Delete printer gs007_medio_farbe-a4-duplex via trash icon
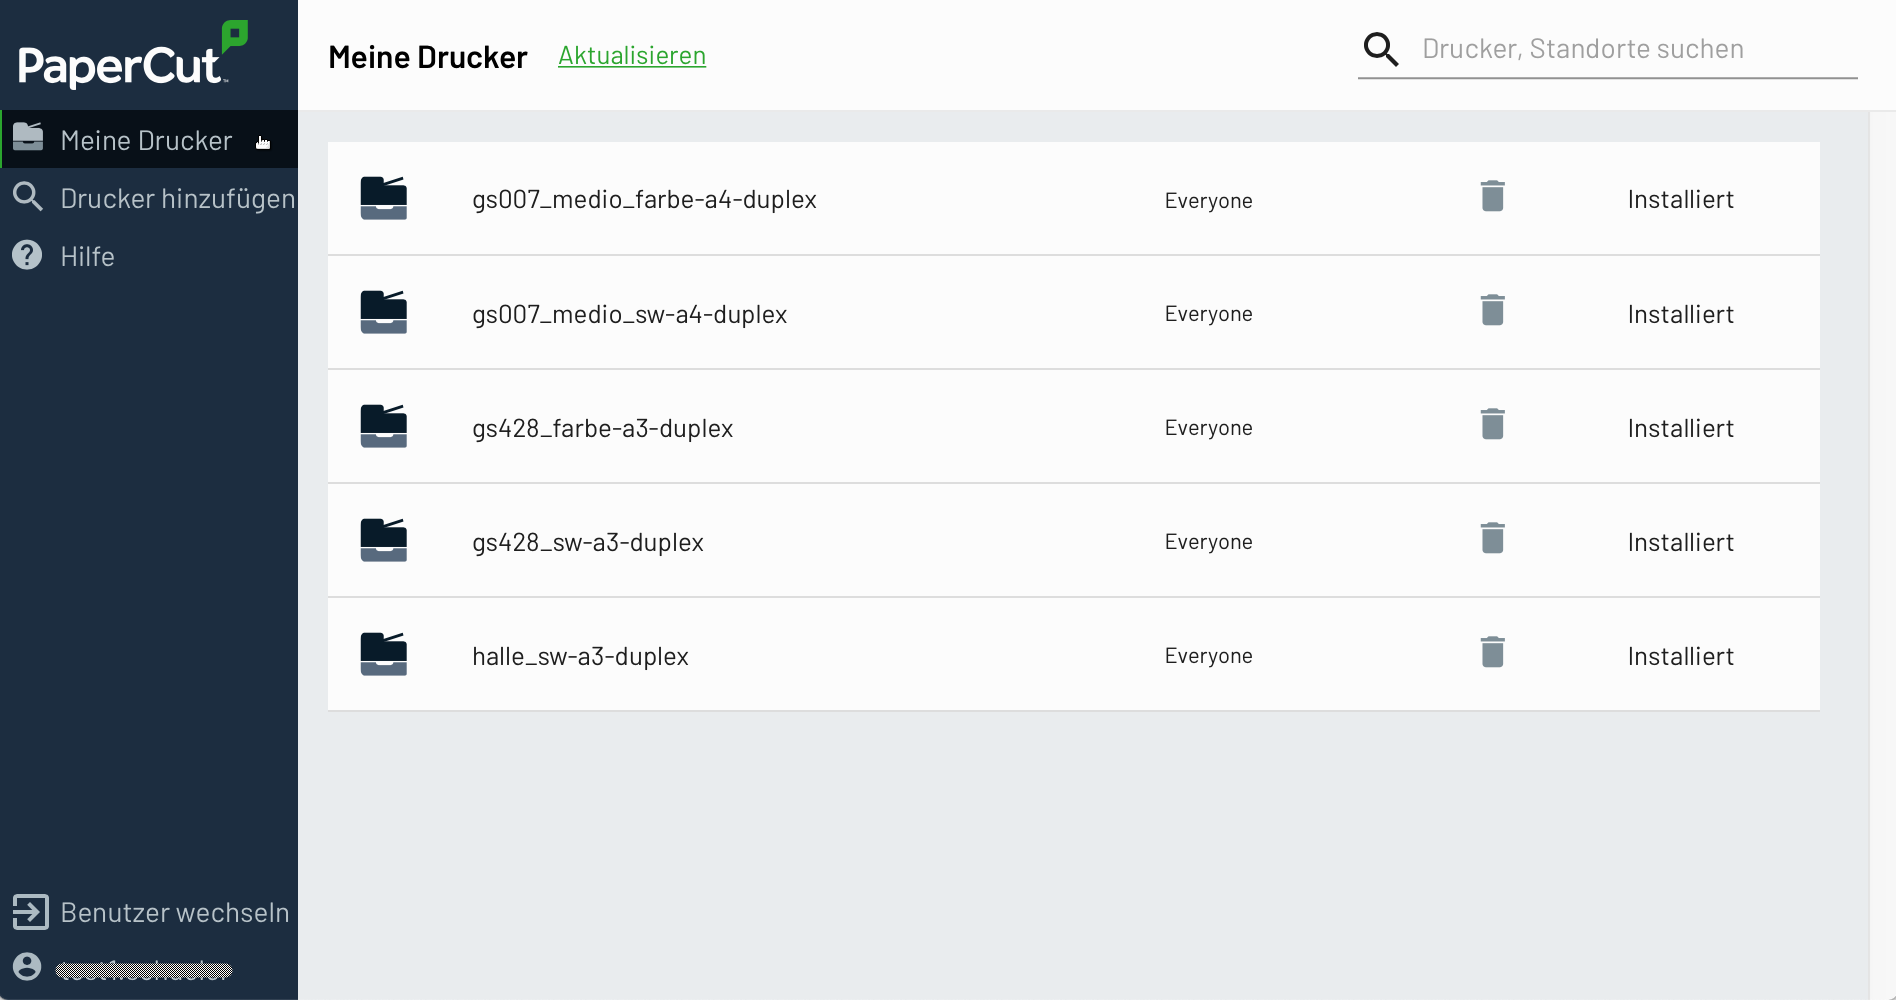The image size is (1896, 1000). click(1492, 197)
